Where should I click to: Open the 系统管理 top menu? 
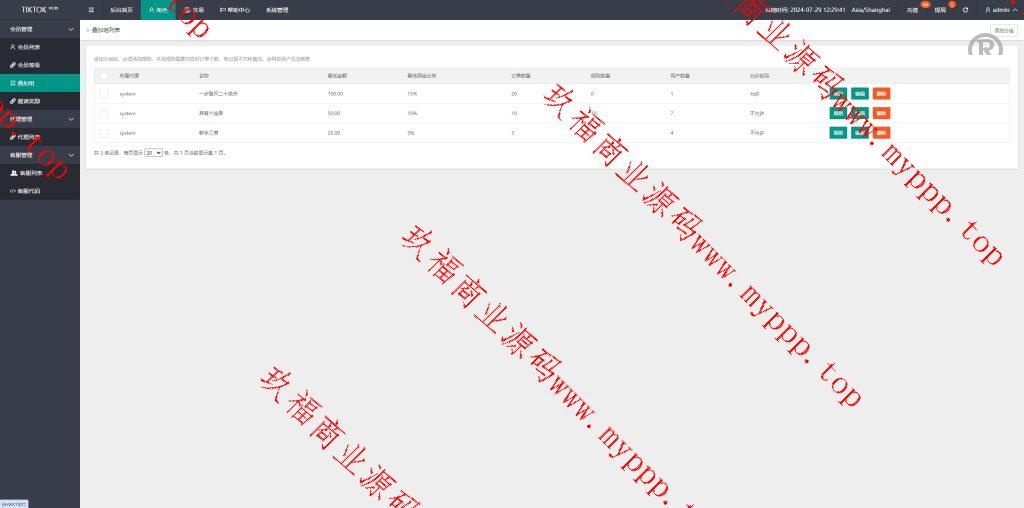click(277, 9)
